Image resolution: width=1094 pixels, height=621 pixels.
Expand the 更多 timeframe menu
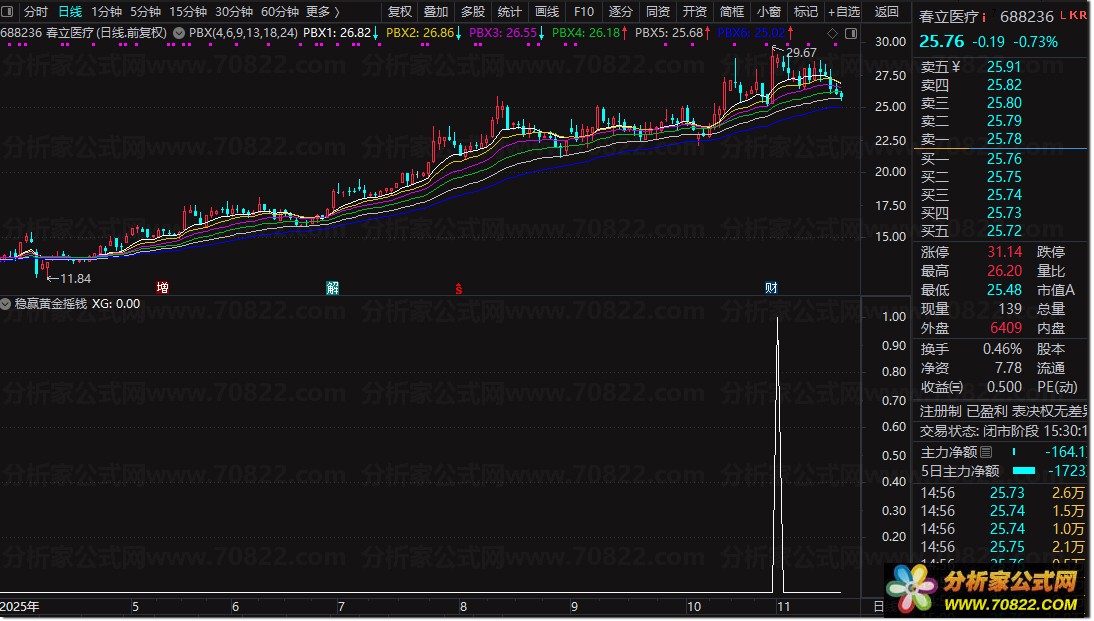point(322,12)
